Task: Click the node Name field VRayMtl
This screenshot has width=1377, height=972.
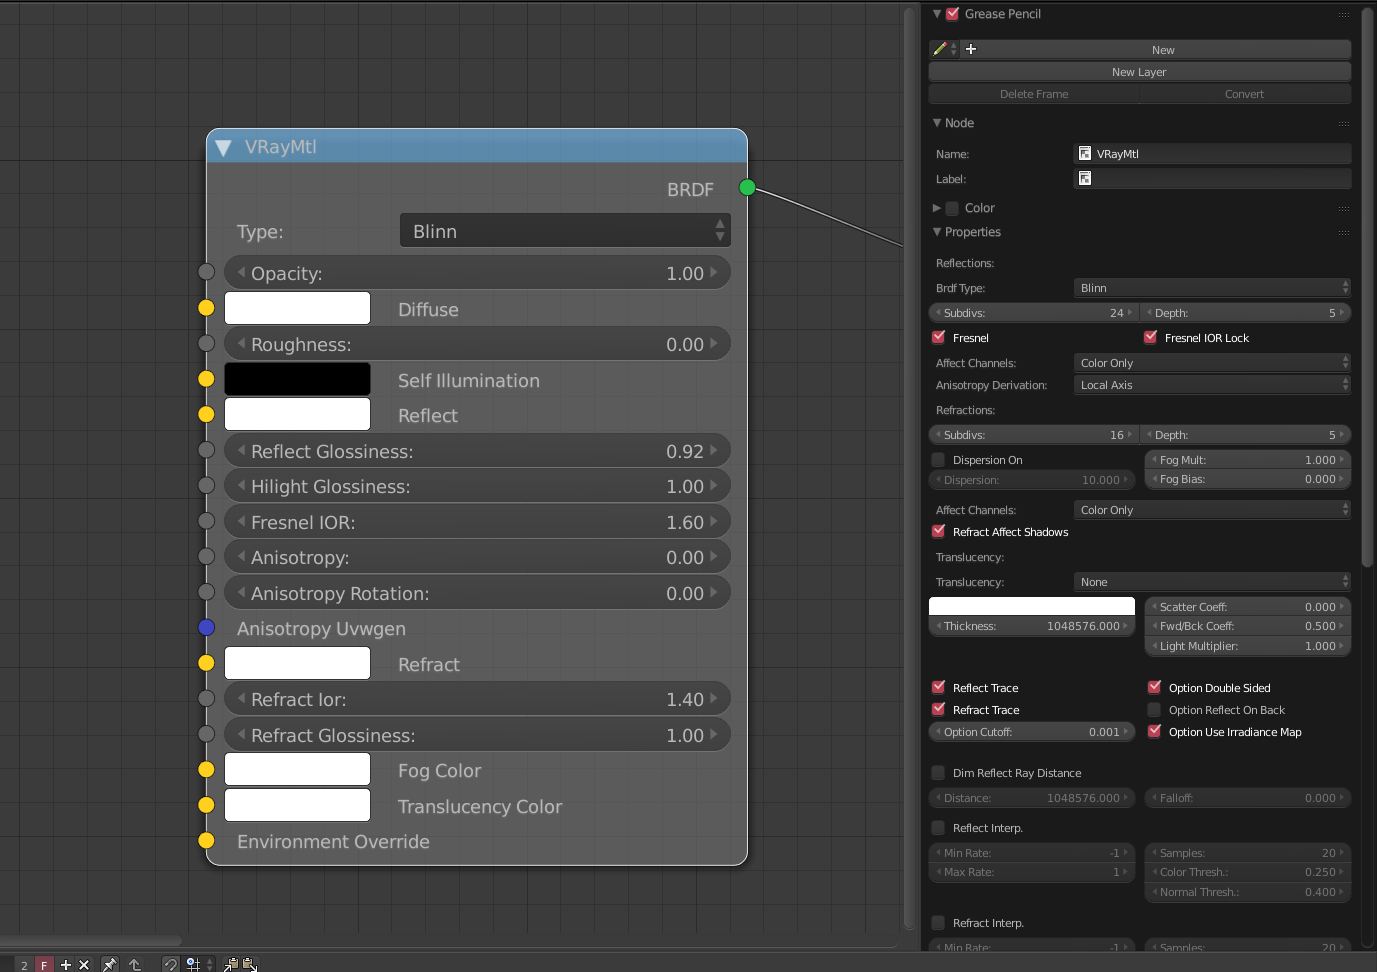Action: point(1212,154)
